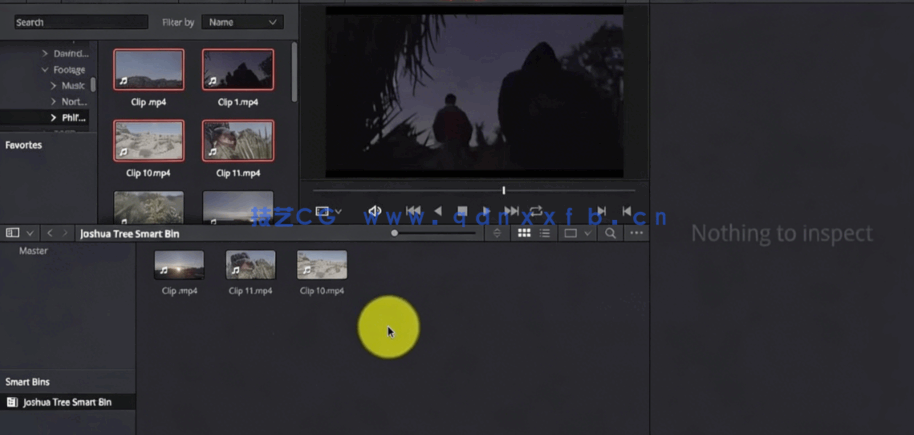Click the Joshua Tree Smart Bin title
Viewport: 914px width, 435px height.
pyautogui.click(x=129, y=234)
